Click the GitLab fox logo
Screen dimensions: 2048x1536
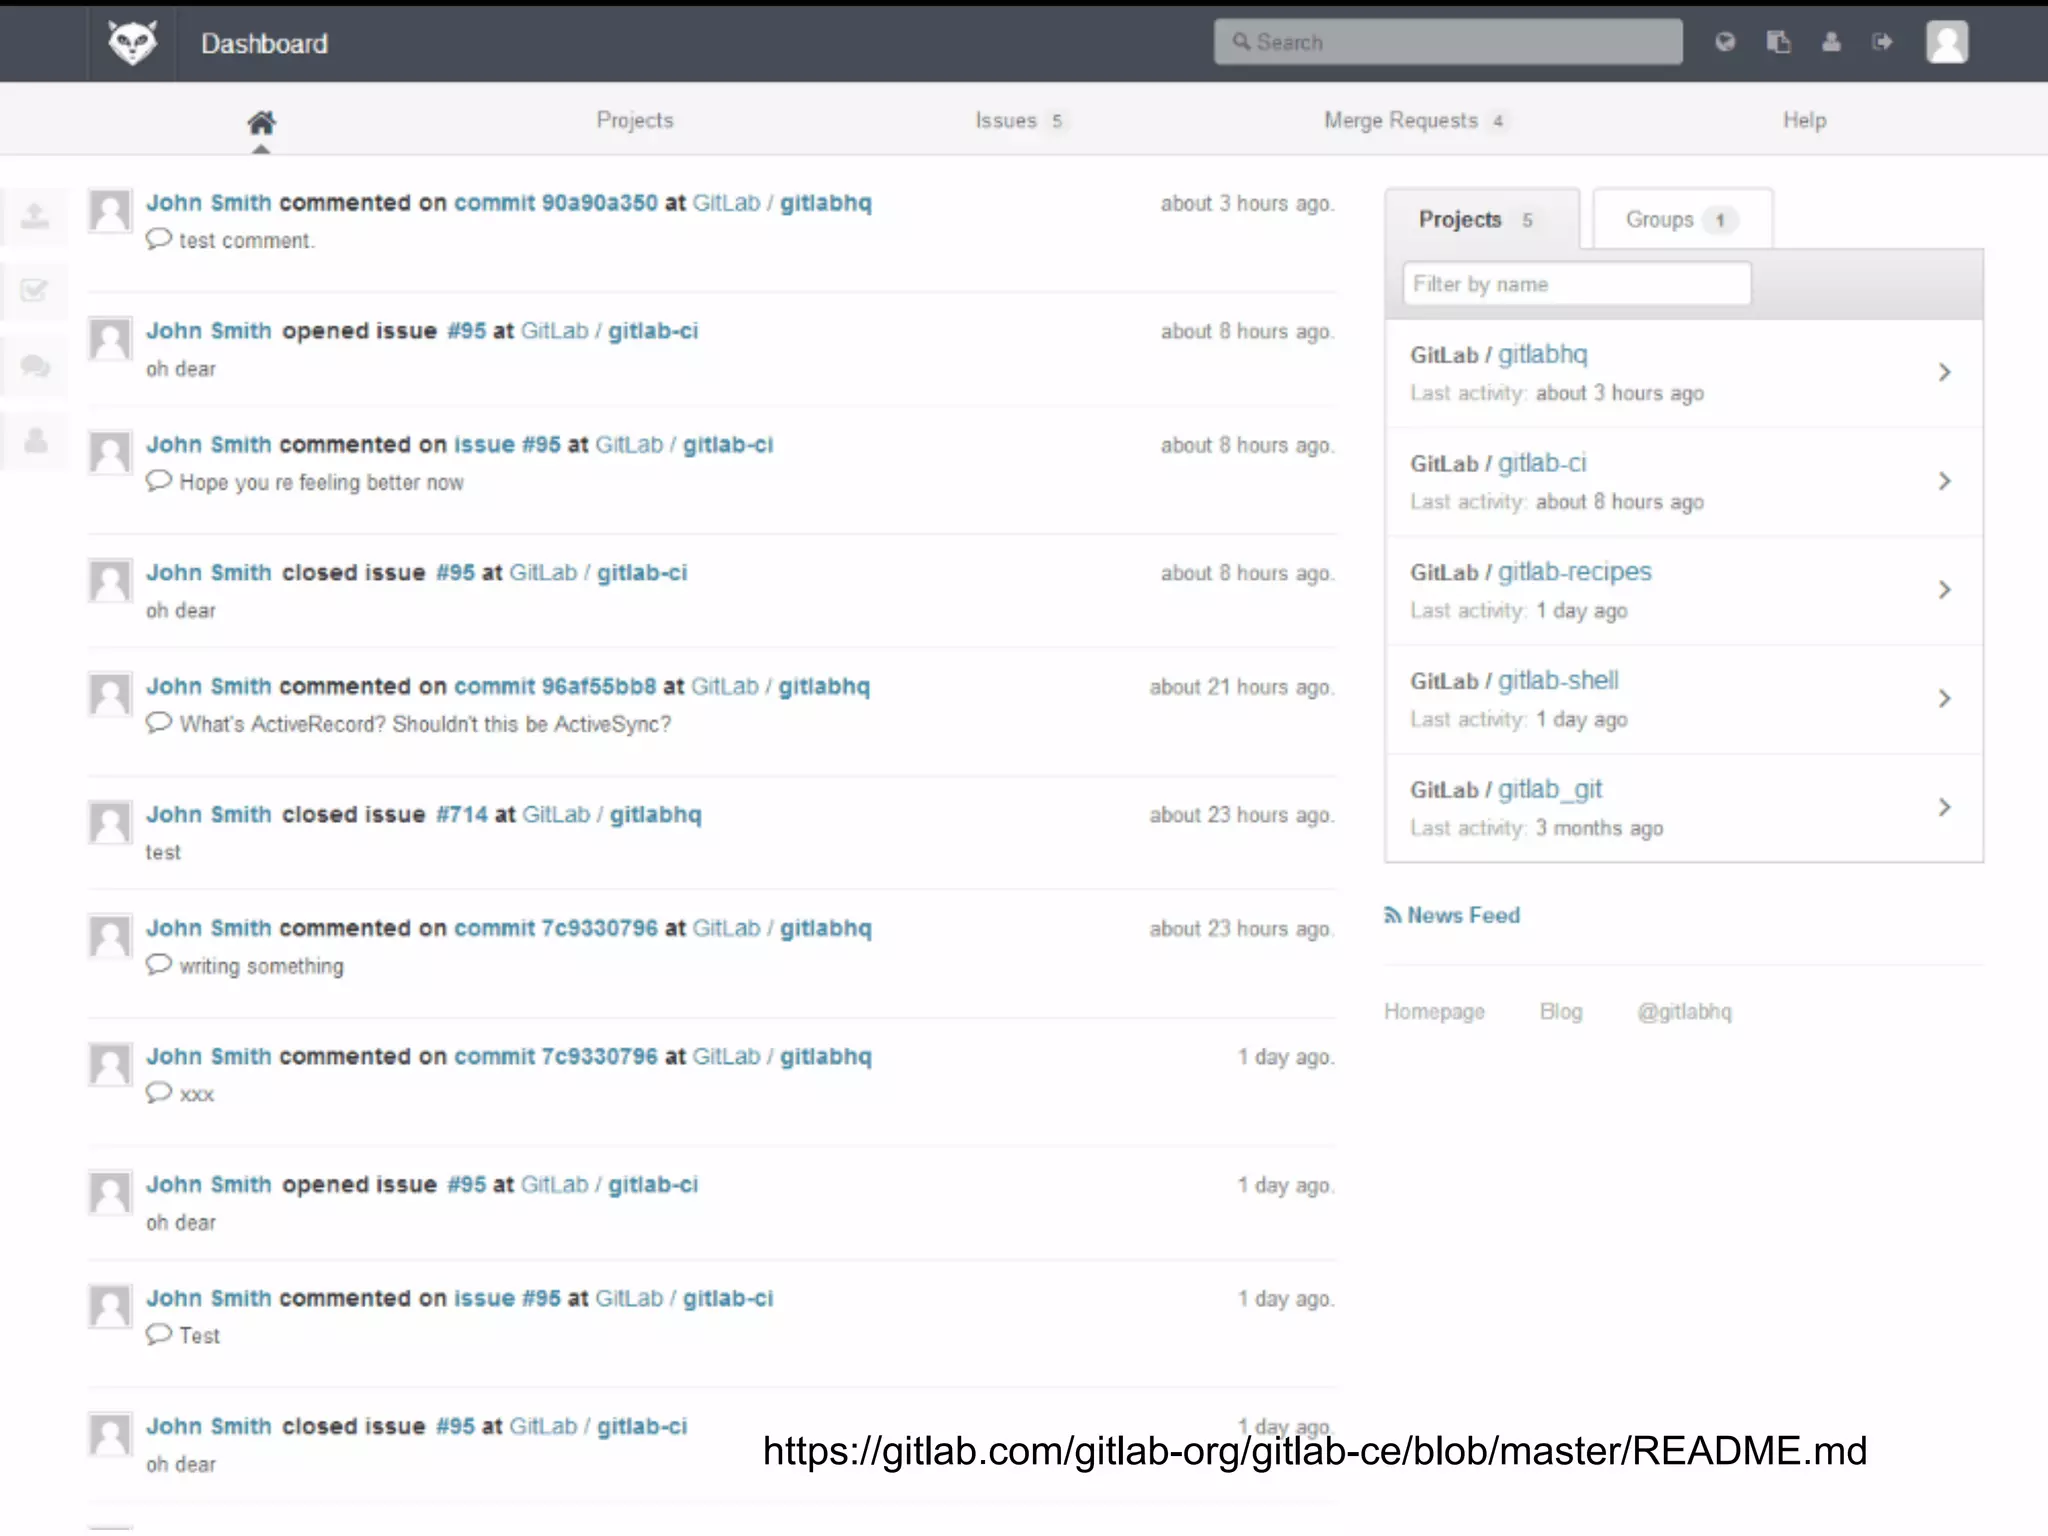coord(132,43)
